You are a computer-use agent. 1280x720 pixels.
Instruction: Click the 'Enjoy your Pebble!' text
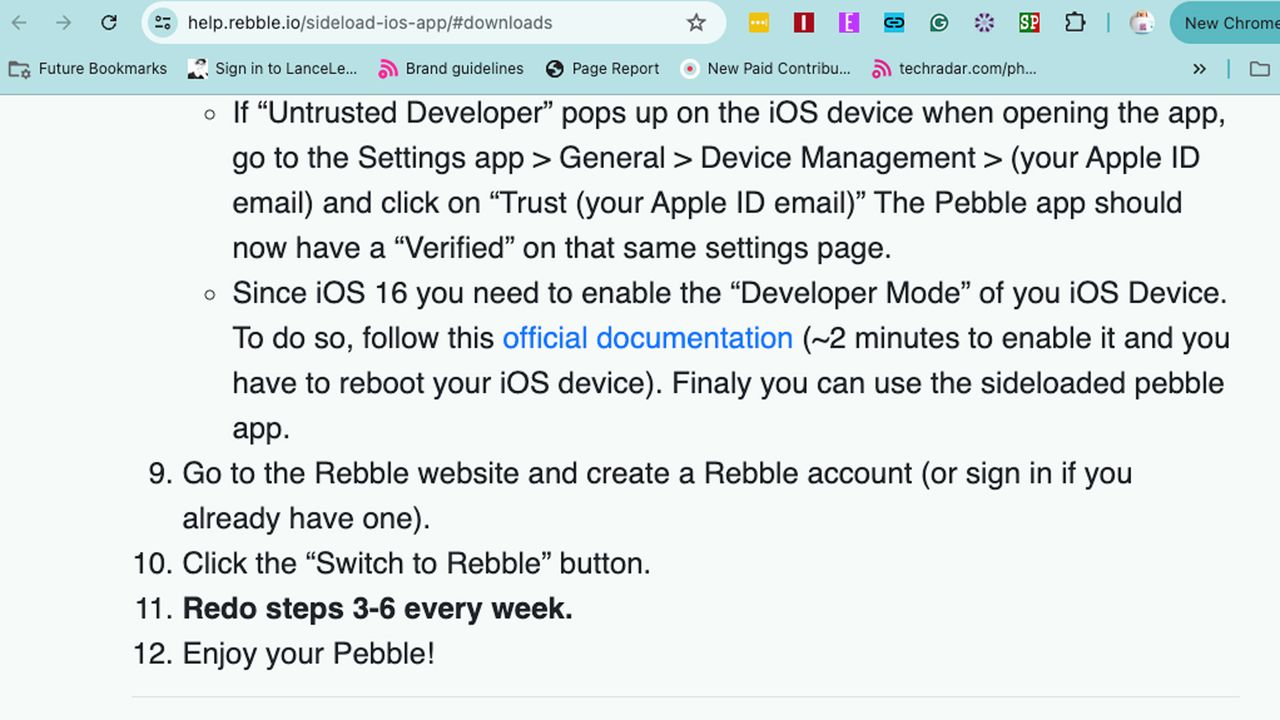tap(308, 653)
